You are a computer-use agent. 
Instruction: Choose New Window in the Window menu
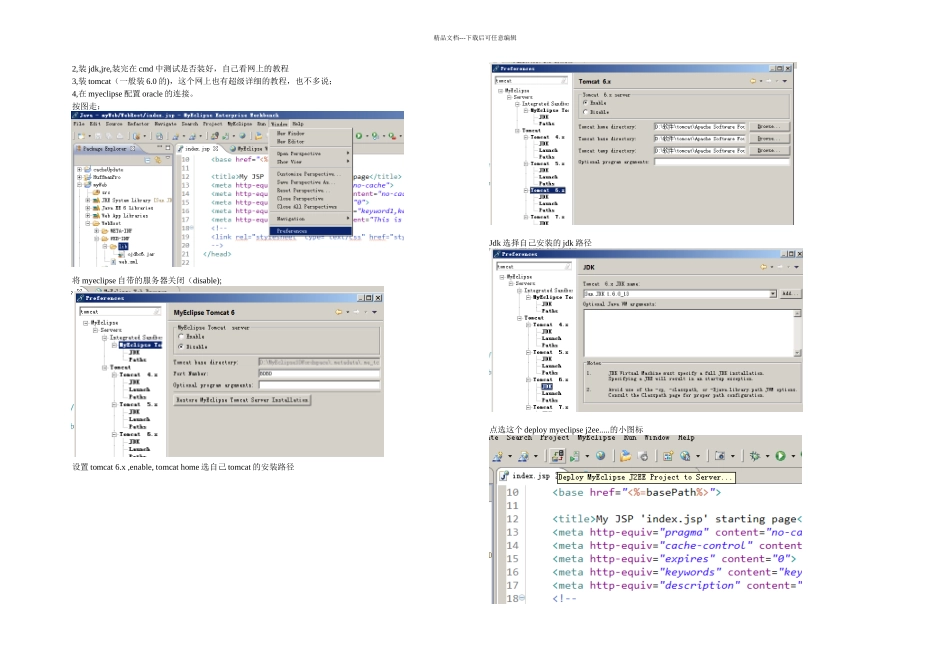(x=291, y=133)
